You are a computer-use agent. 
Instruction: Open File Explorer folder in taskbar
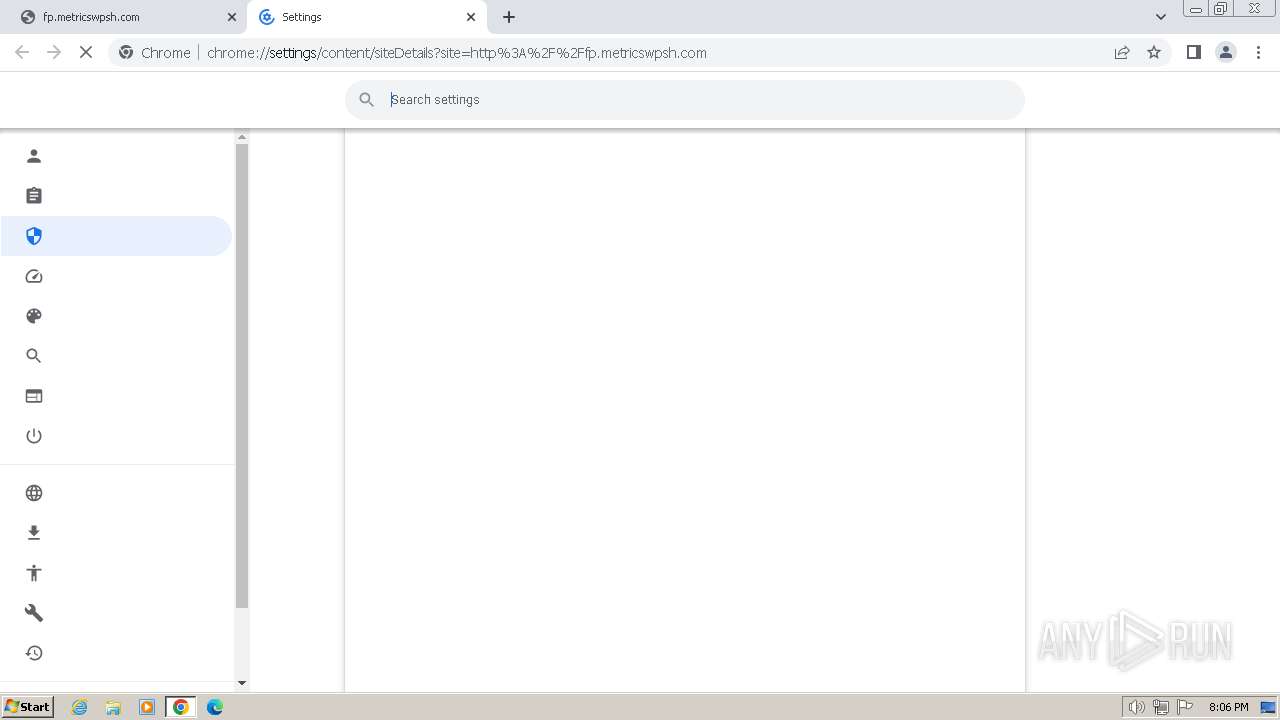tap(113, 707)
